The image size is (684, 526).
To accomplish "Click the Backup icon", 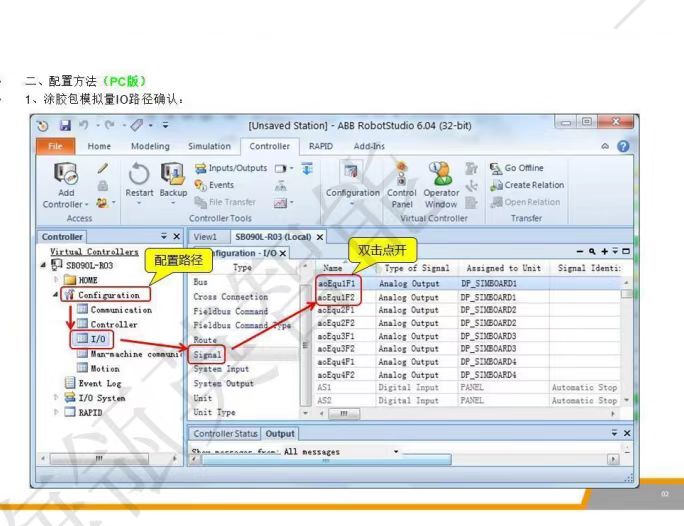I will (172, 174).
